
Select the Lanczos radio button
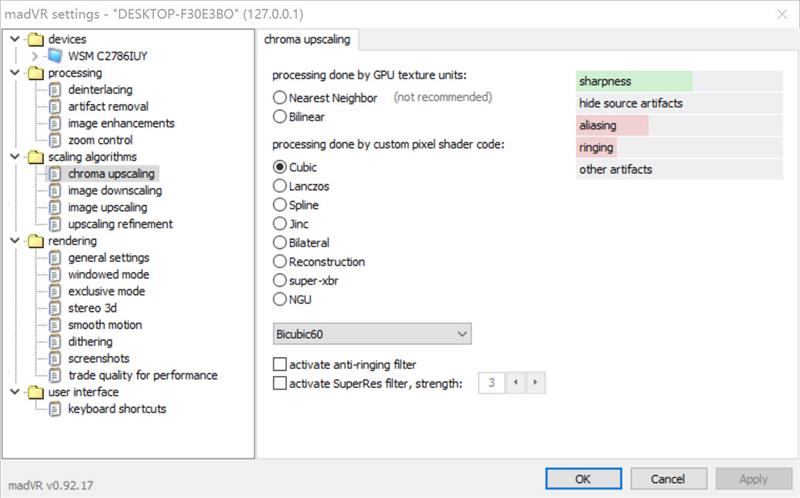(x=280, y=185)
